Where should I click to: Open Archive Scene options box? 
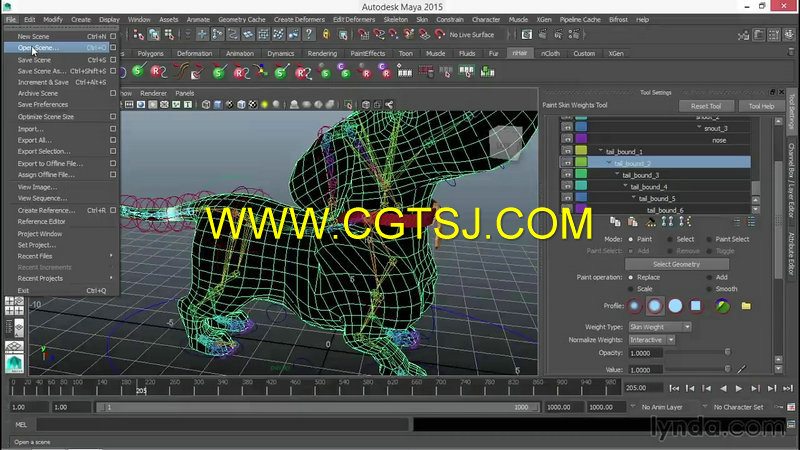pyautogui.click(x=113, y=93)
